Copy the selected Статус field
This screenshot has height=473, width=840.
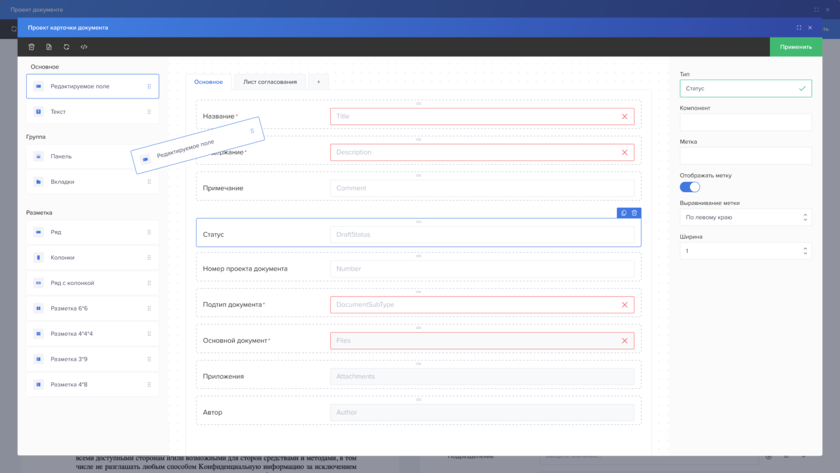pos(624,213)
